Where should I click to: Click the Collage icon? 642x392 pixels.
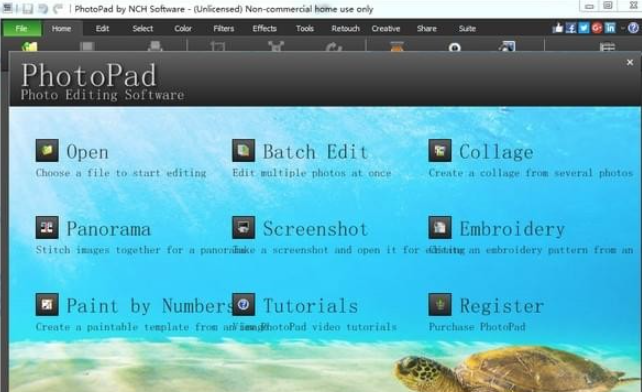tap(440, 150)
